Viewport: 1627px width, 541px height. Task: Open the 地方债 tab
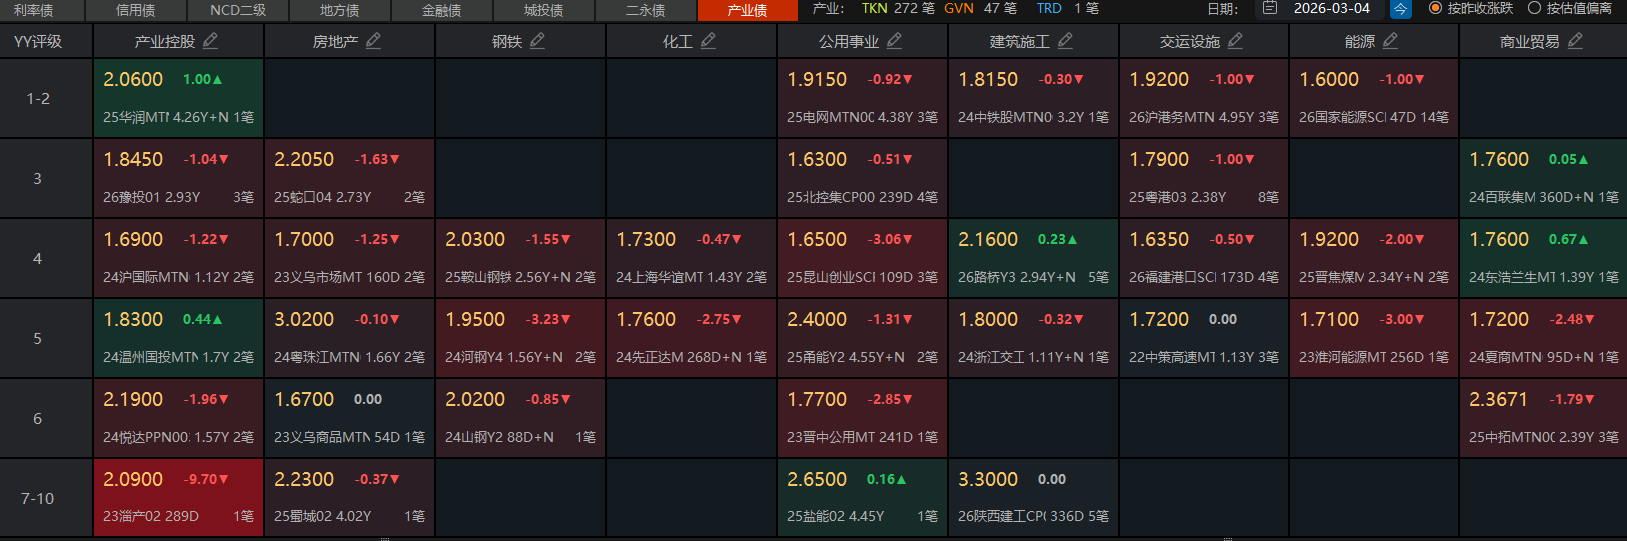[339, 10]
